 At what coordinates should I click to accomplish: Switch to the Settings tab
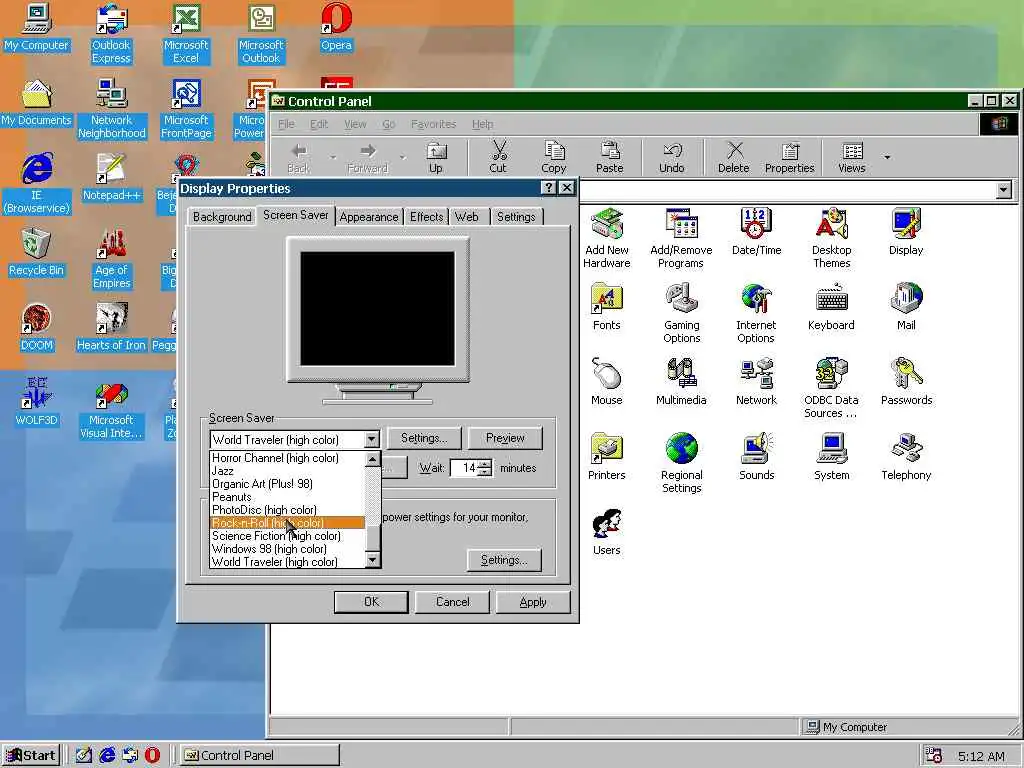[516, 217]
